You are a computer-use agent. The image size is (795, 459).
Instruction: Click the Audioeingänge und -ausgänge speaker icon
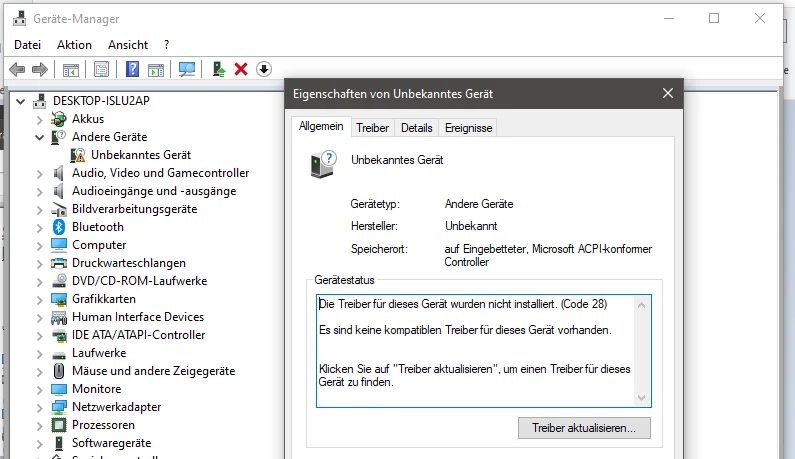click(x=59, y=191)
